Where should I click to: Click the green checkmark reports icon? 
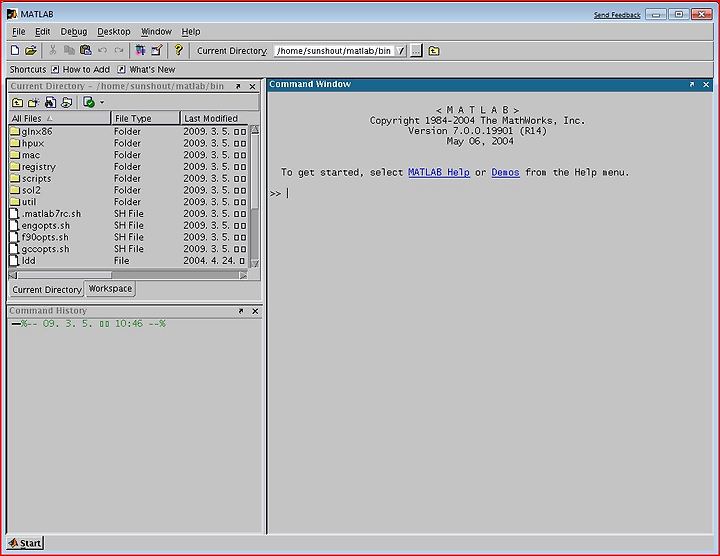click(89, 102)
